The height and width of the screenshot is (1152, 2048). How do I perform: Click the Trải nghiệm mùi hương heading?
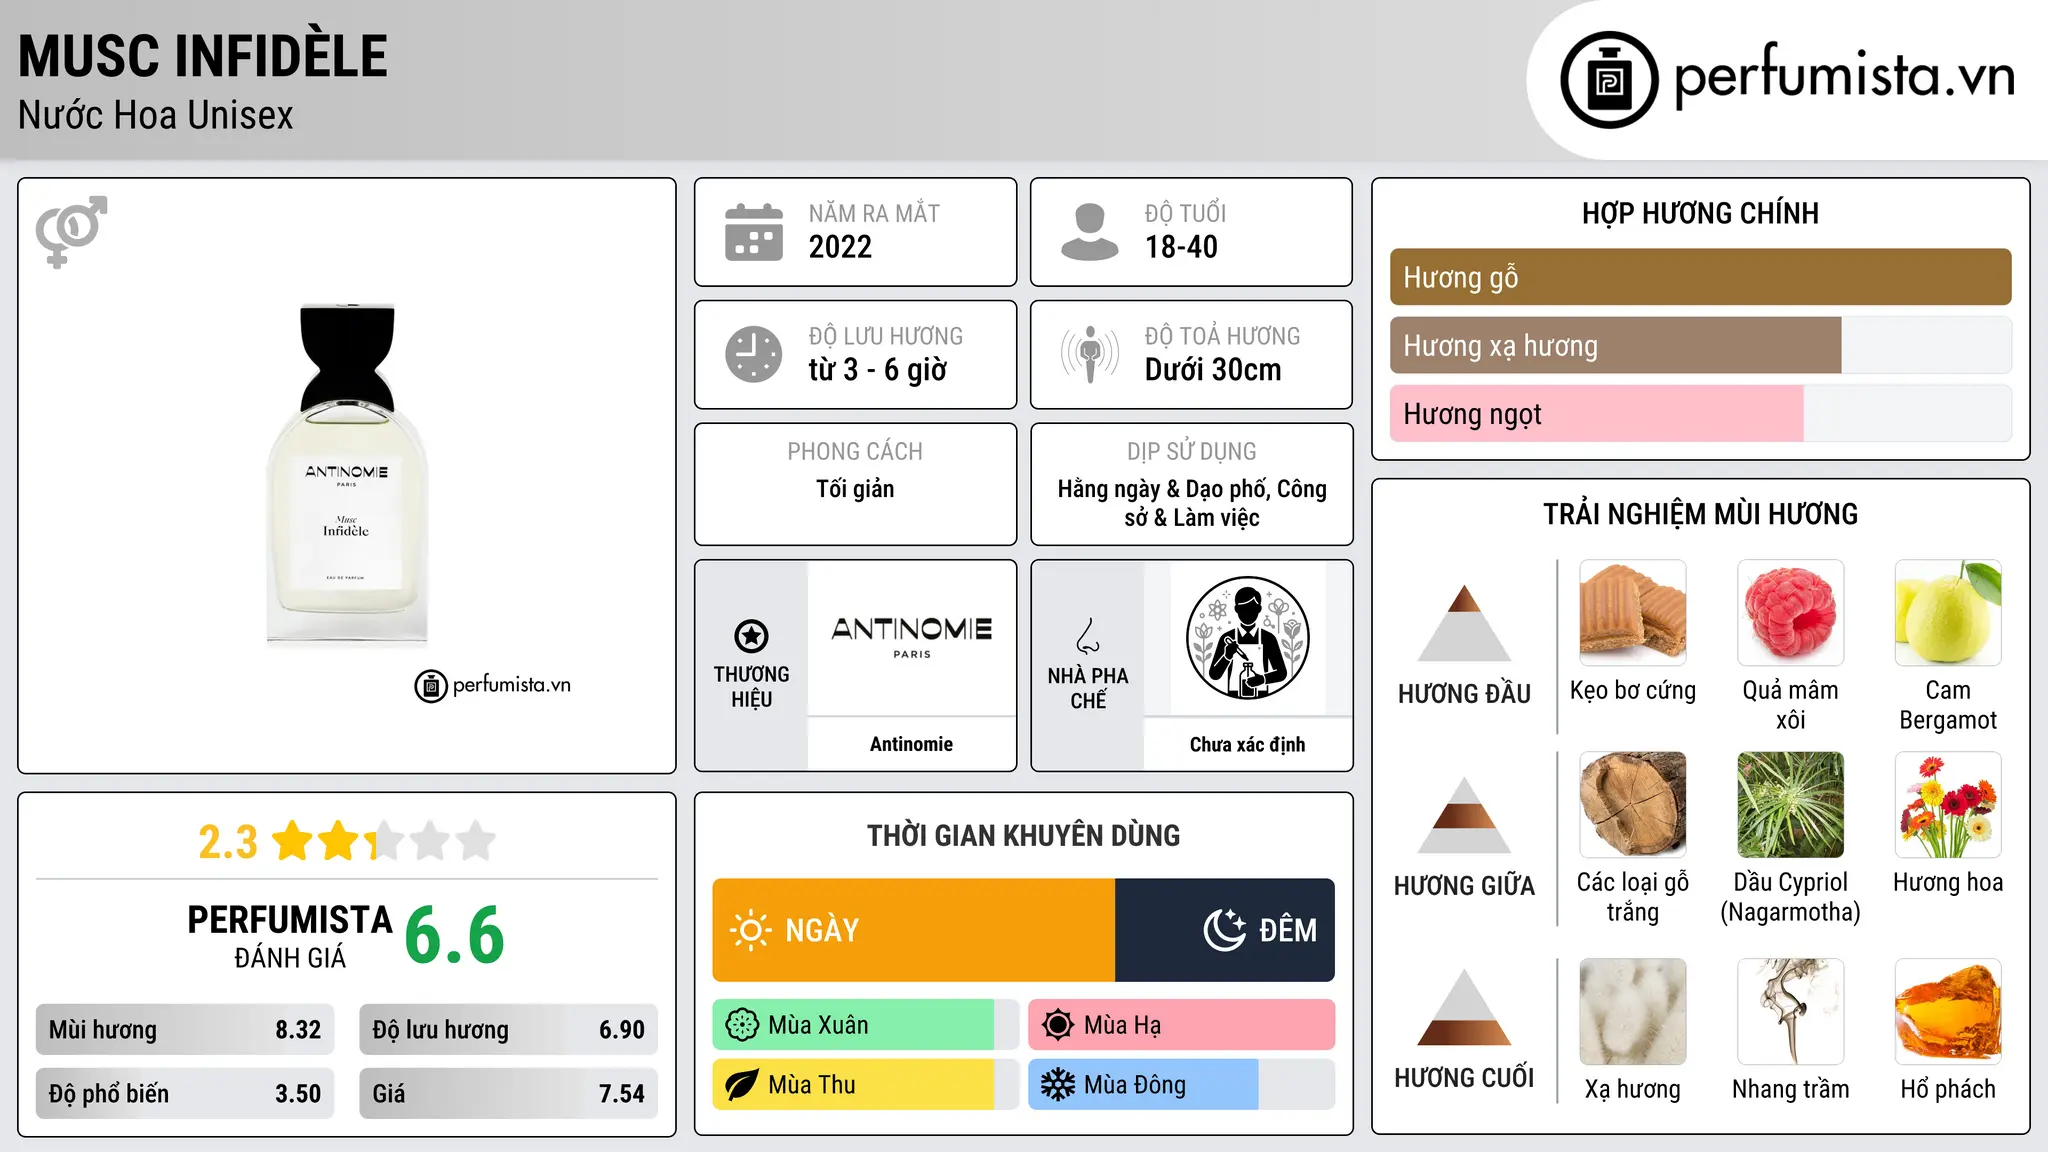[1700, 514]
